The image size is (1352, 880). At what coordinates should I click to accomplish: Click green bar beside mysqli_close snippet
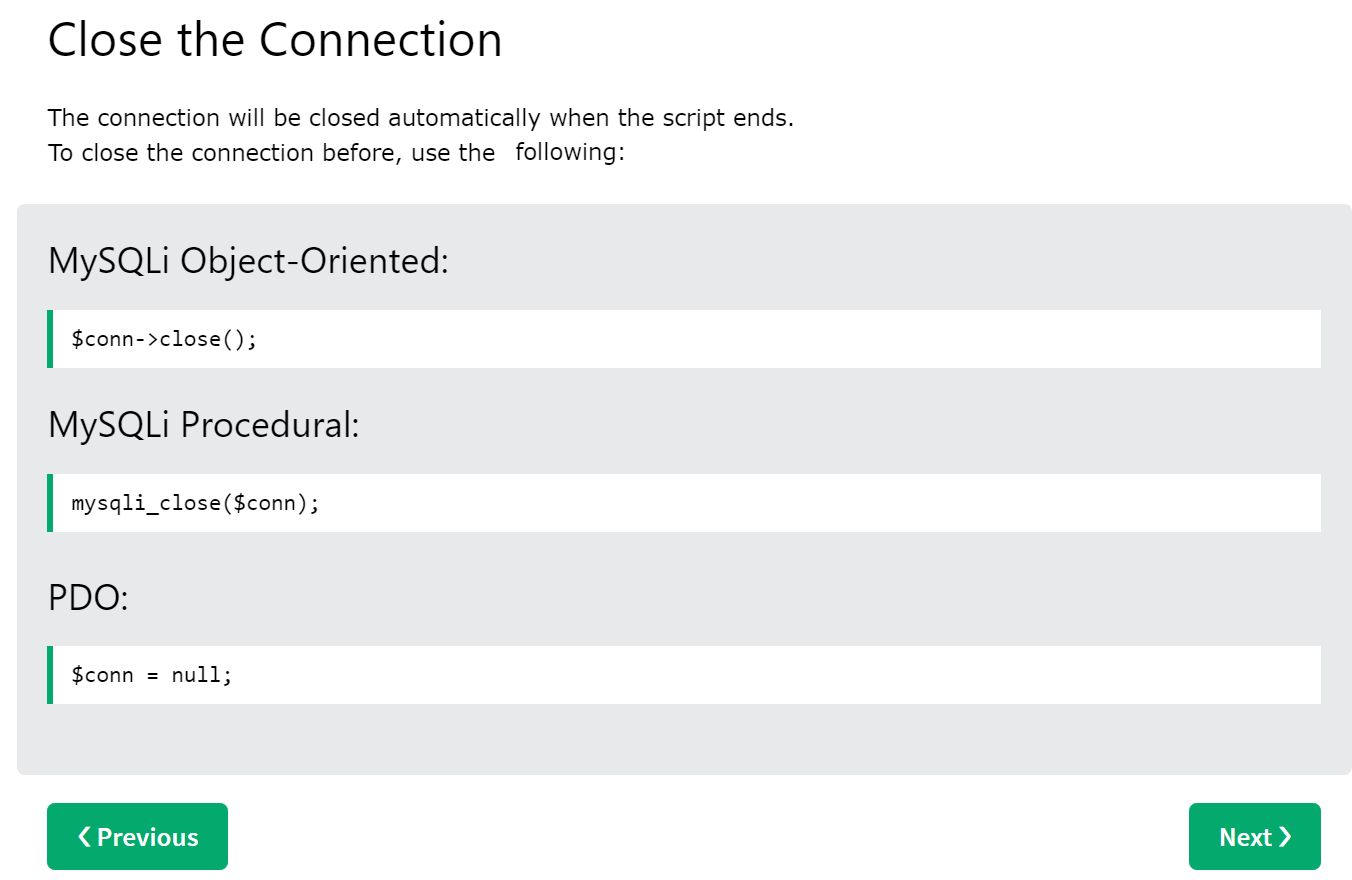50,503
